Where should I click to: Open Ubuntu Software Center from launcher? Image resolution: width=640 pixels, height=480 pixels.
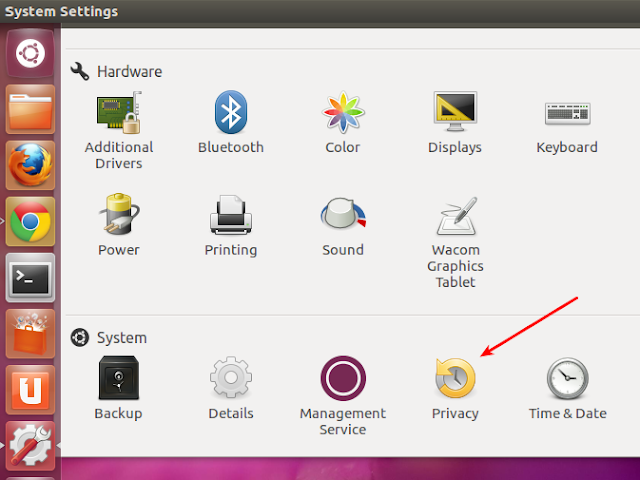(30, 334)
